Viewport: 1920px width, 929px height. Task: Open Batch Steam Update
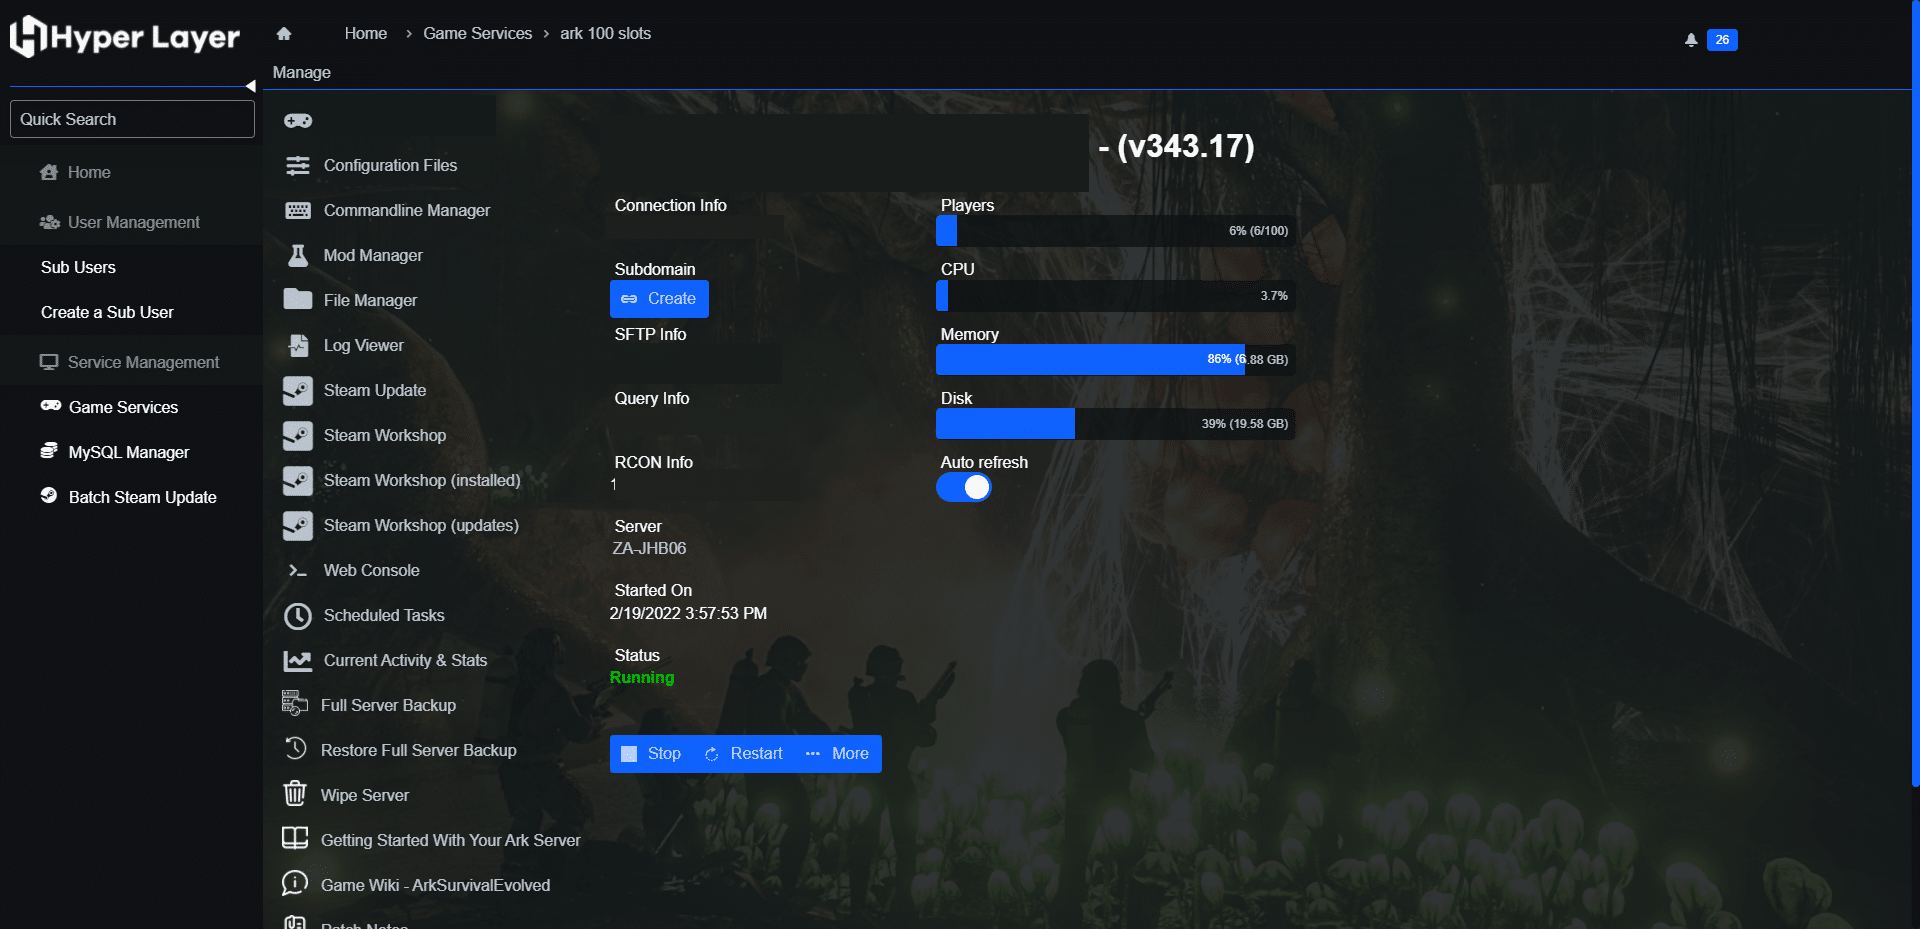[142, 497]
